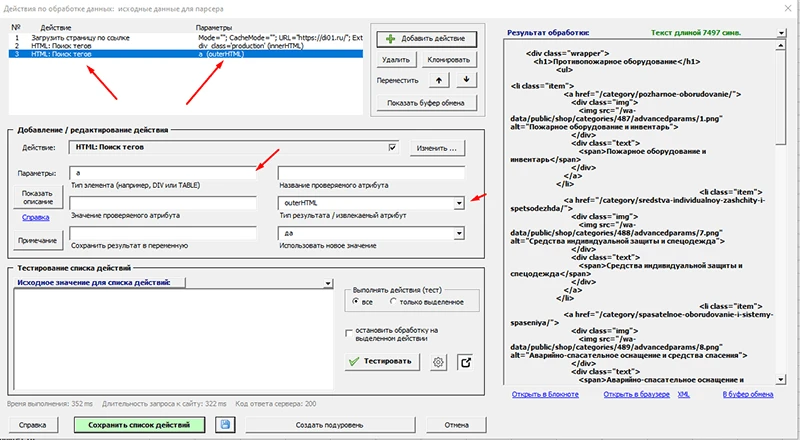Close the data processing actions dialog
Screen dimensions: 800x440
pyautogui.click(x=788, y=8)
